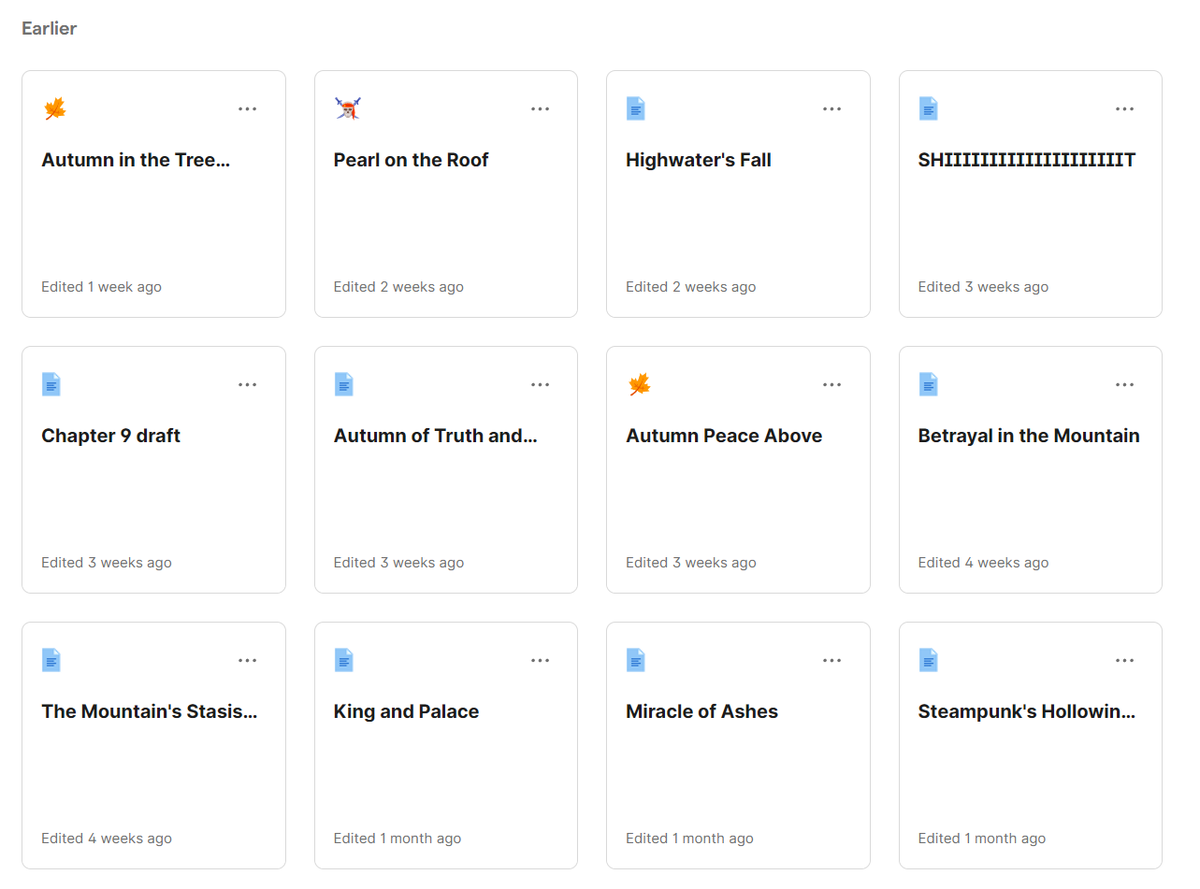Open more options for Miracle of Ashes
The width and height of the screenshot is (1200, 889).
click(832, 661)
